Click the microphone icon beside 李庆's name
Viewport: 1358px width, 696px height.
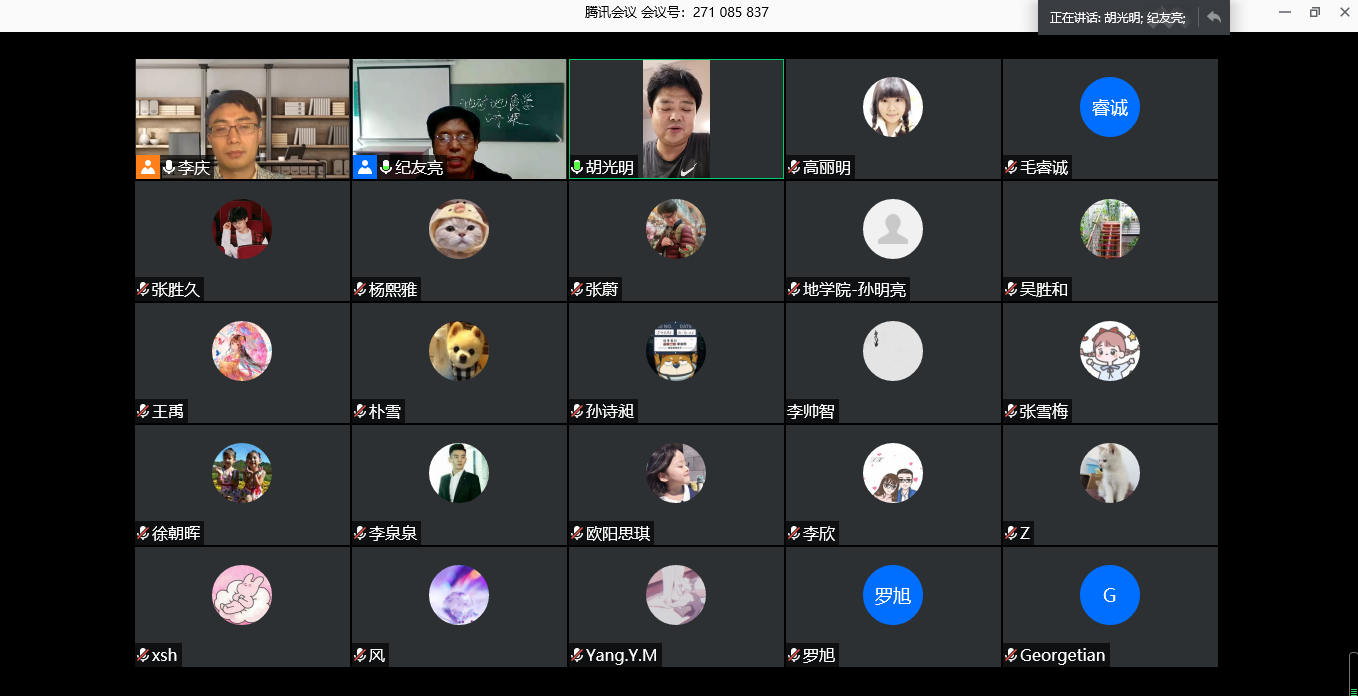(x=169, y=168)
